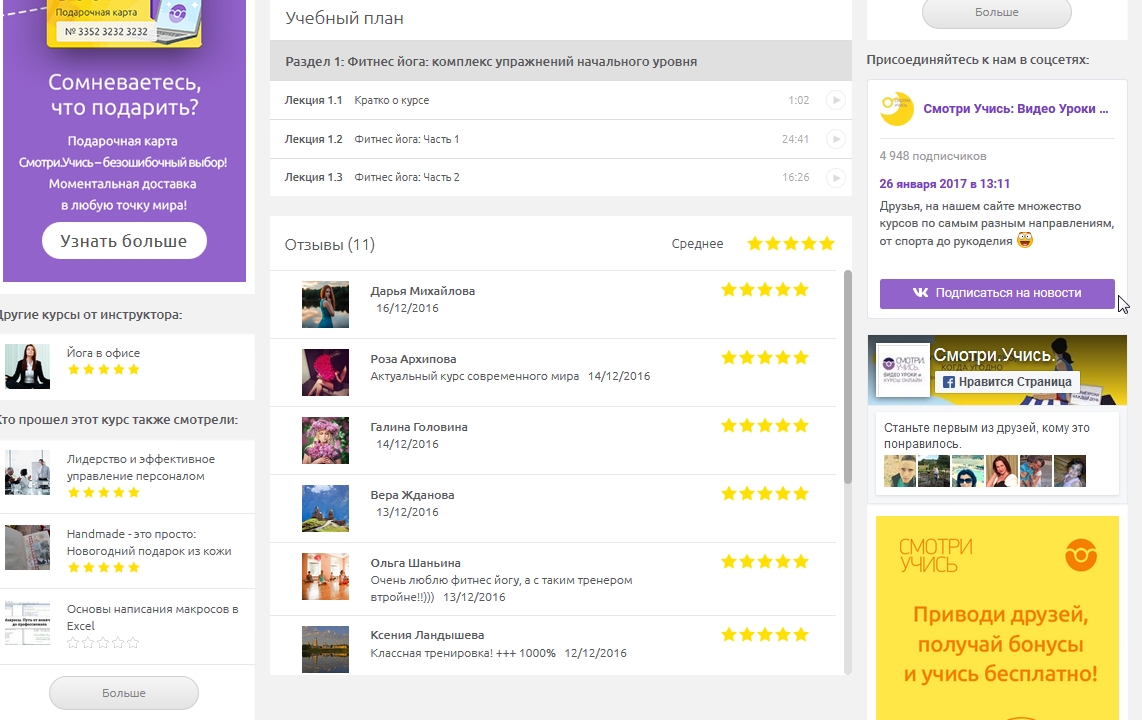The image size is (1142, 720).
Task: Open Лидерство и эффективное управление персоналом course
Action: point(141,467)
